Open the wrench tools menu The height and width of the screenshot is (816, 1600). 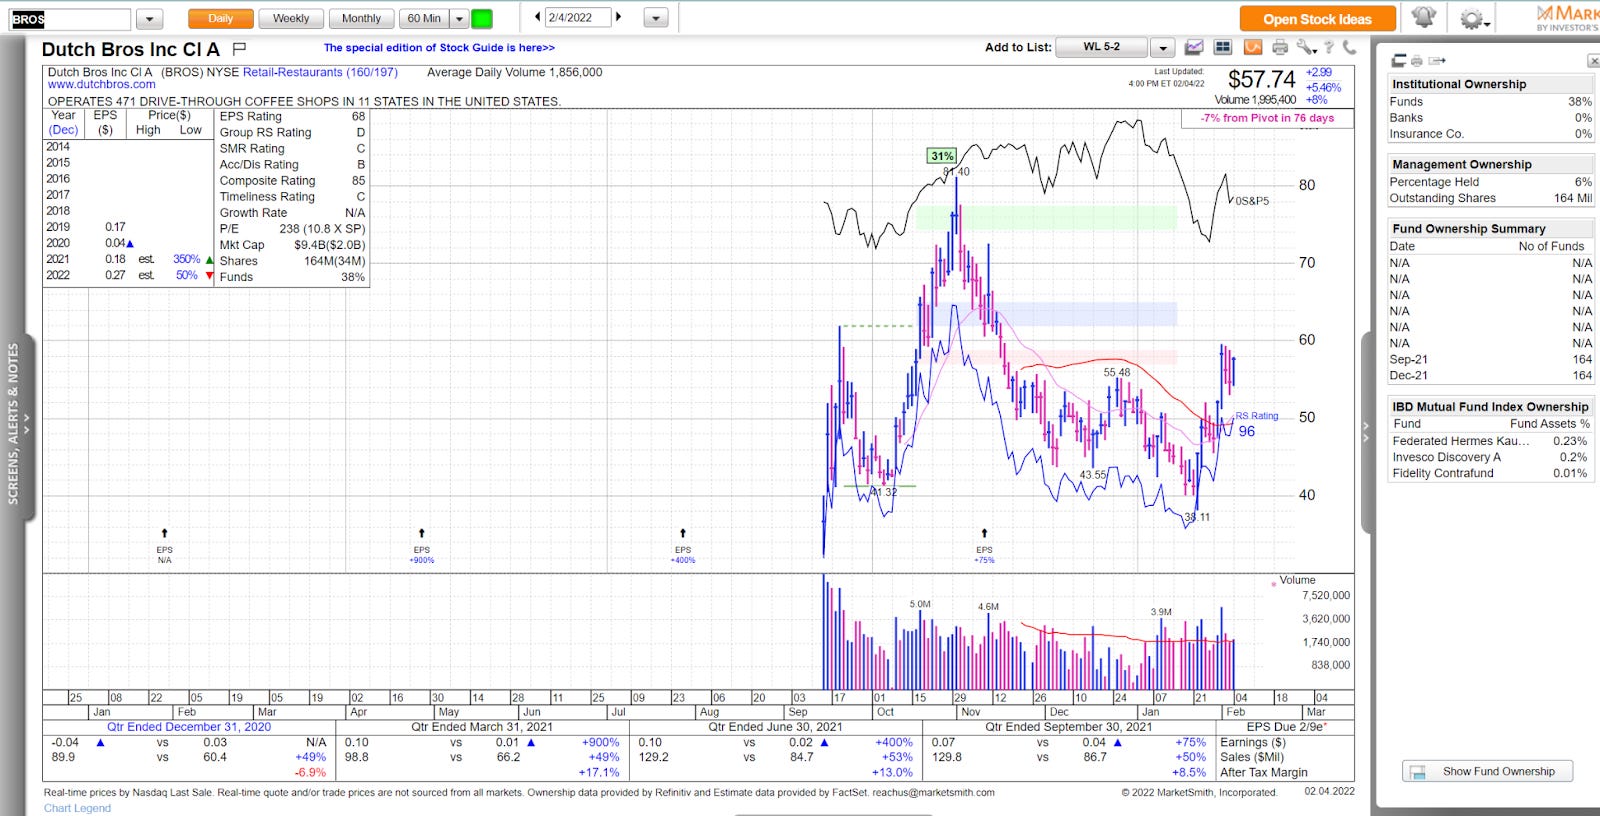click(1306, 47)
